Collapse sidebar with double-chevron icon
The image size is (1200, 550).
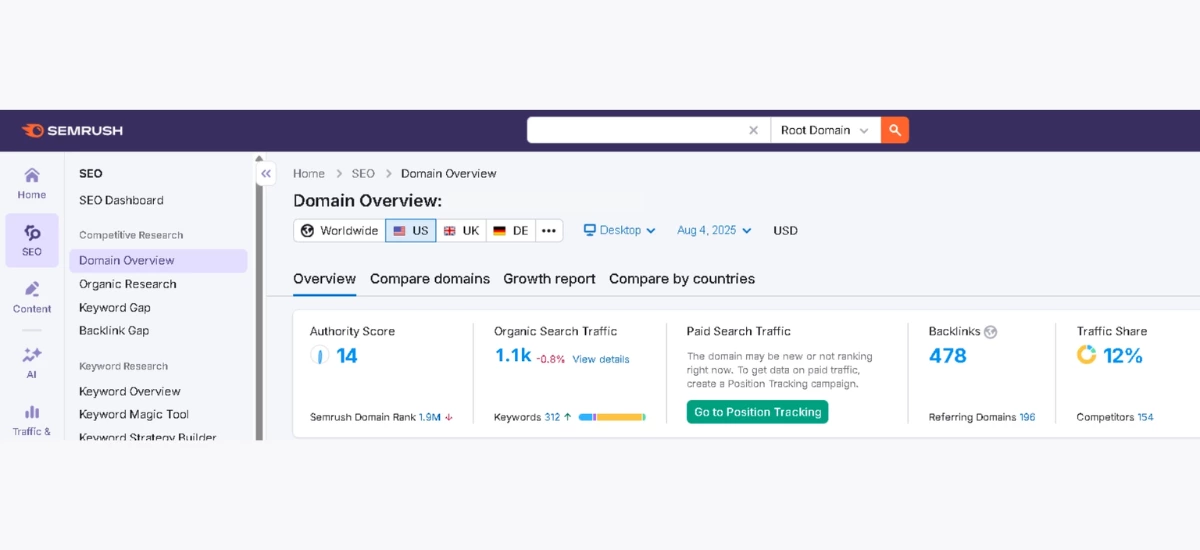tap(266, 174)
